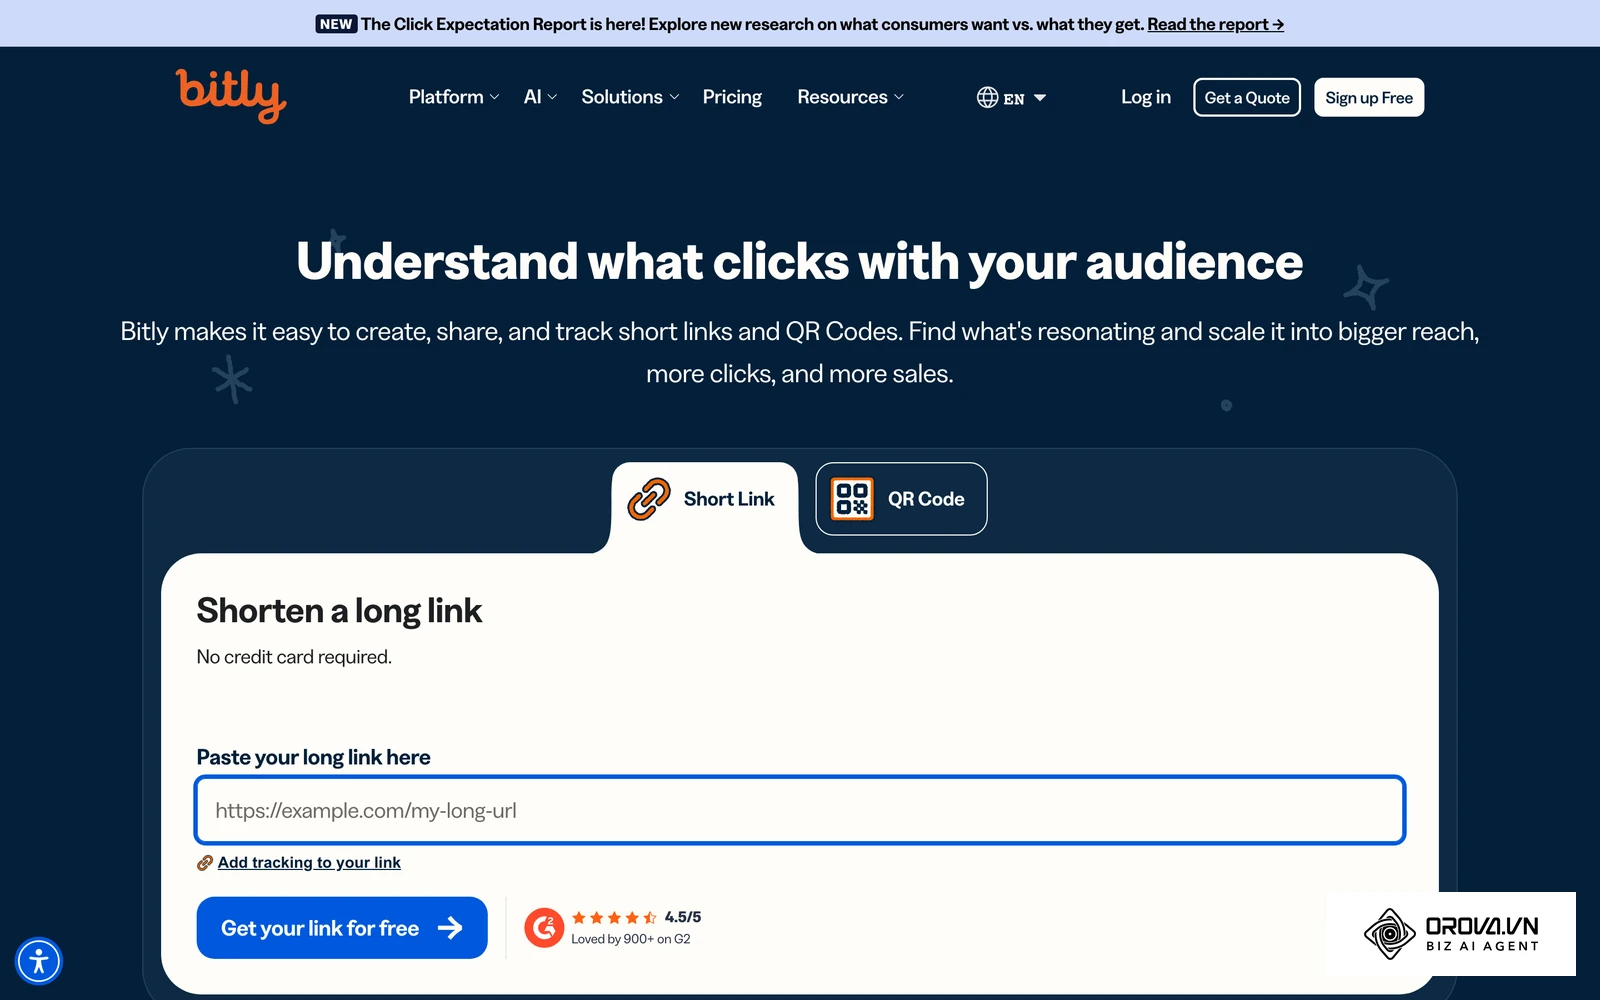Click the Loved by 900+ on G2 text
The height and width of the screenshot is (1000, 1600).
[x=631, y=939]
